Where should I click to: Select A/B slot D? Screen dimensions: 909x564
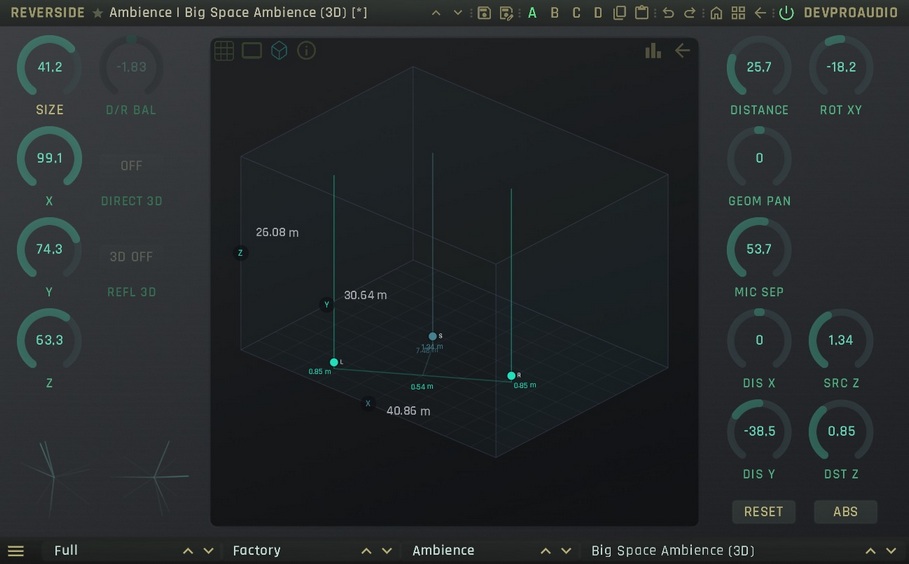click(598, 13)
